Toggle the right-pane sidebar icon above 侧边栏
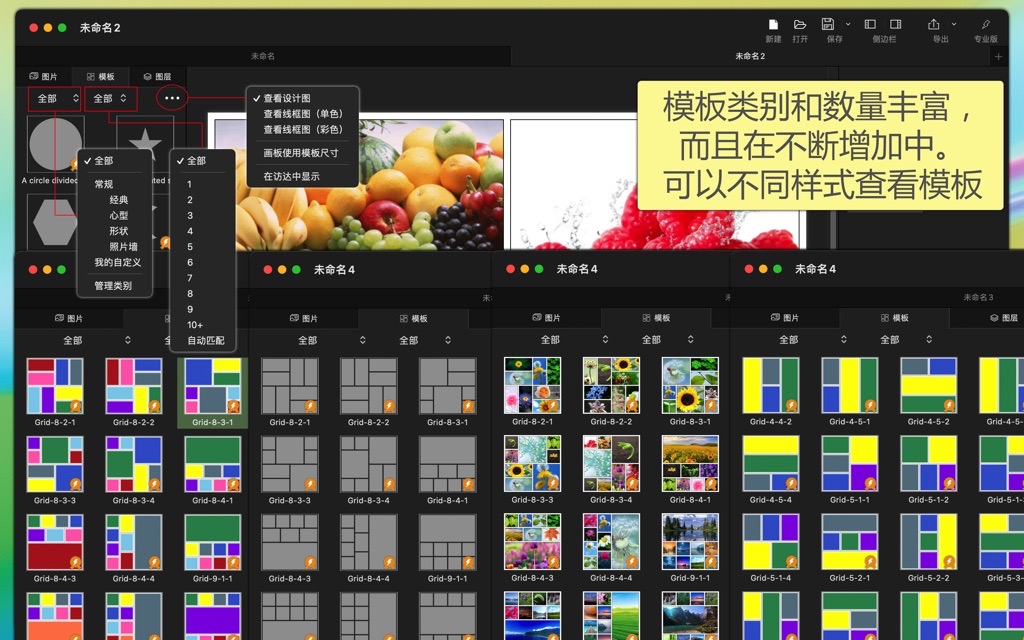1024x640 pixels. pos(896,25)
